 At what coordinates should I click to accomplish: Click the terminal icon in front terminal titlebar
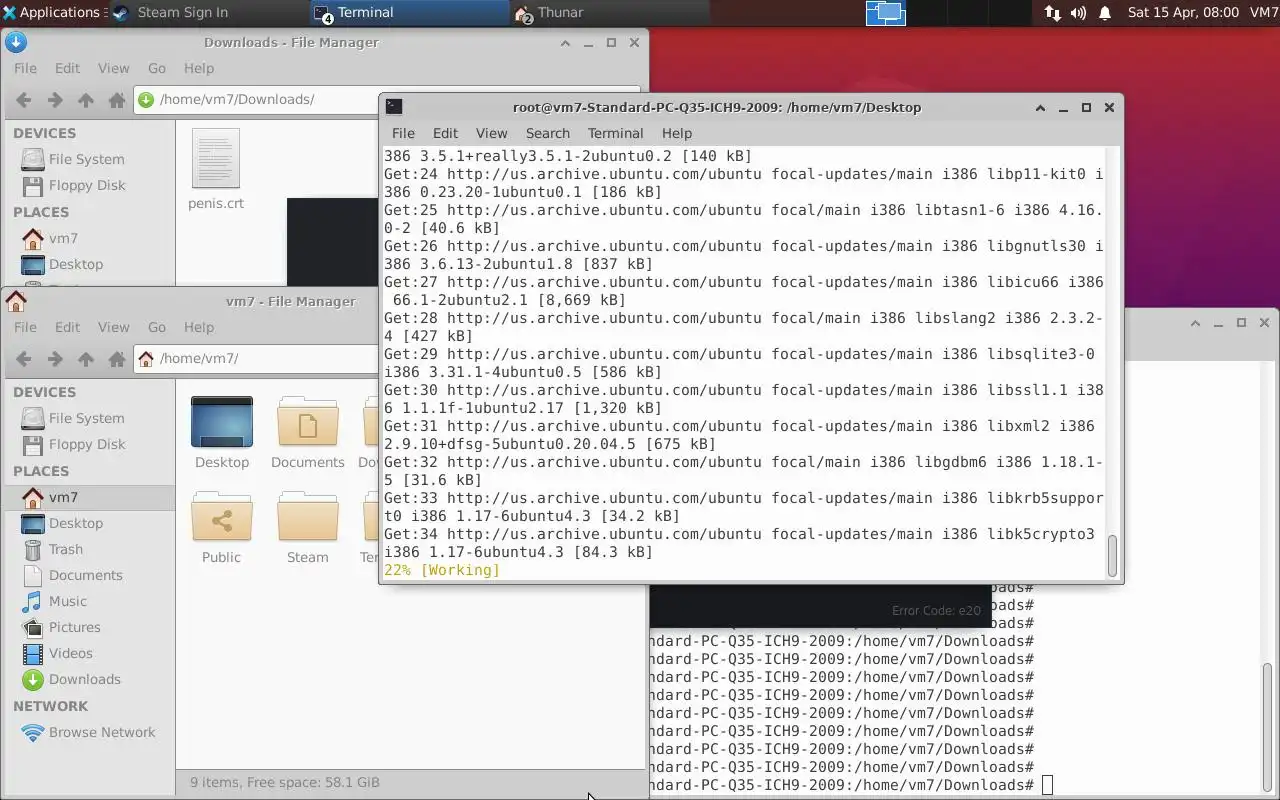[394, 106]
